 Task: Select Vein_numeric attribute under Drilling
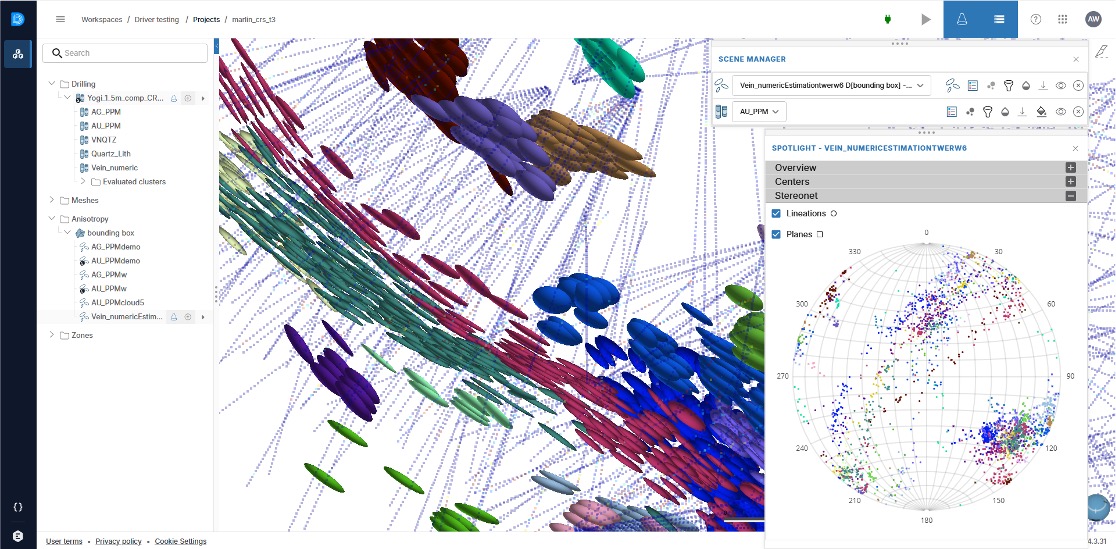coord(114,167)
